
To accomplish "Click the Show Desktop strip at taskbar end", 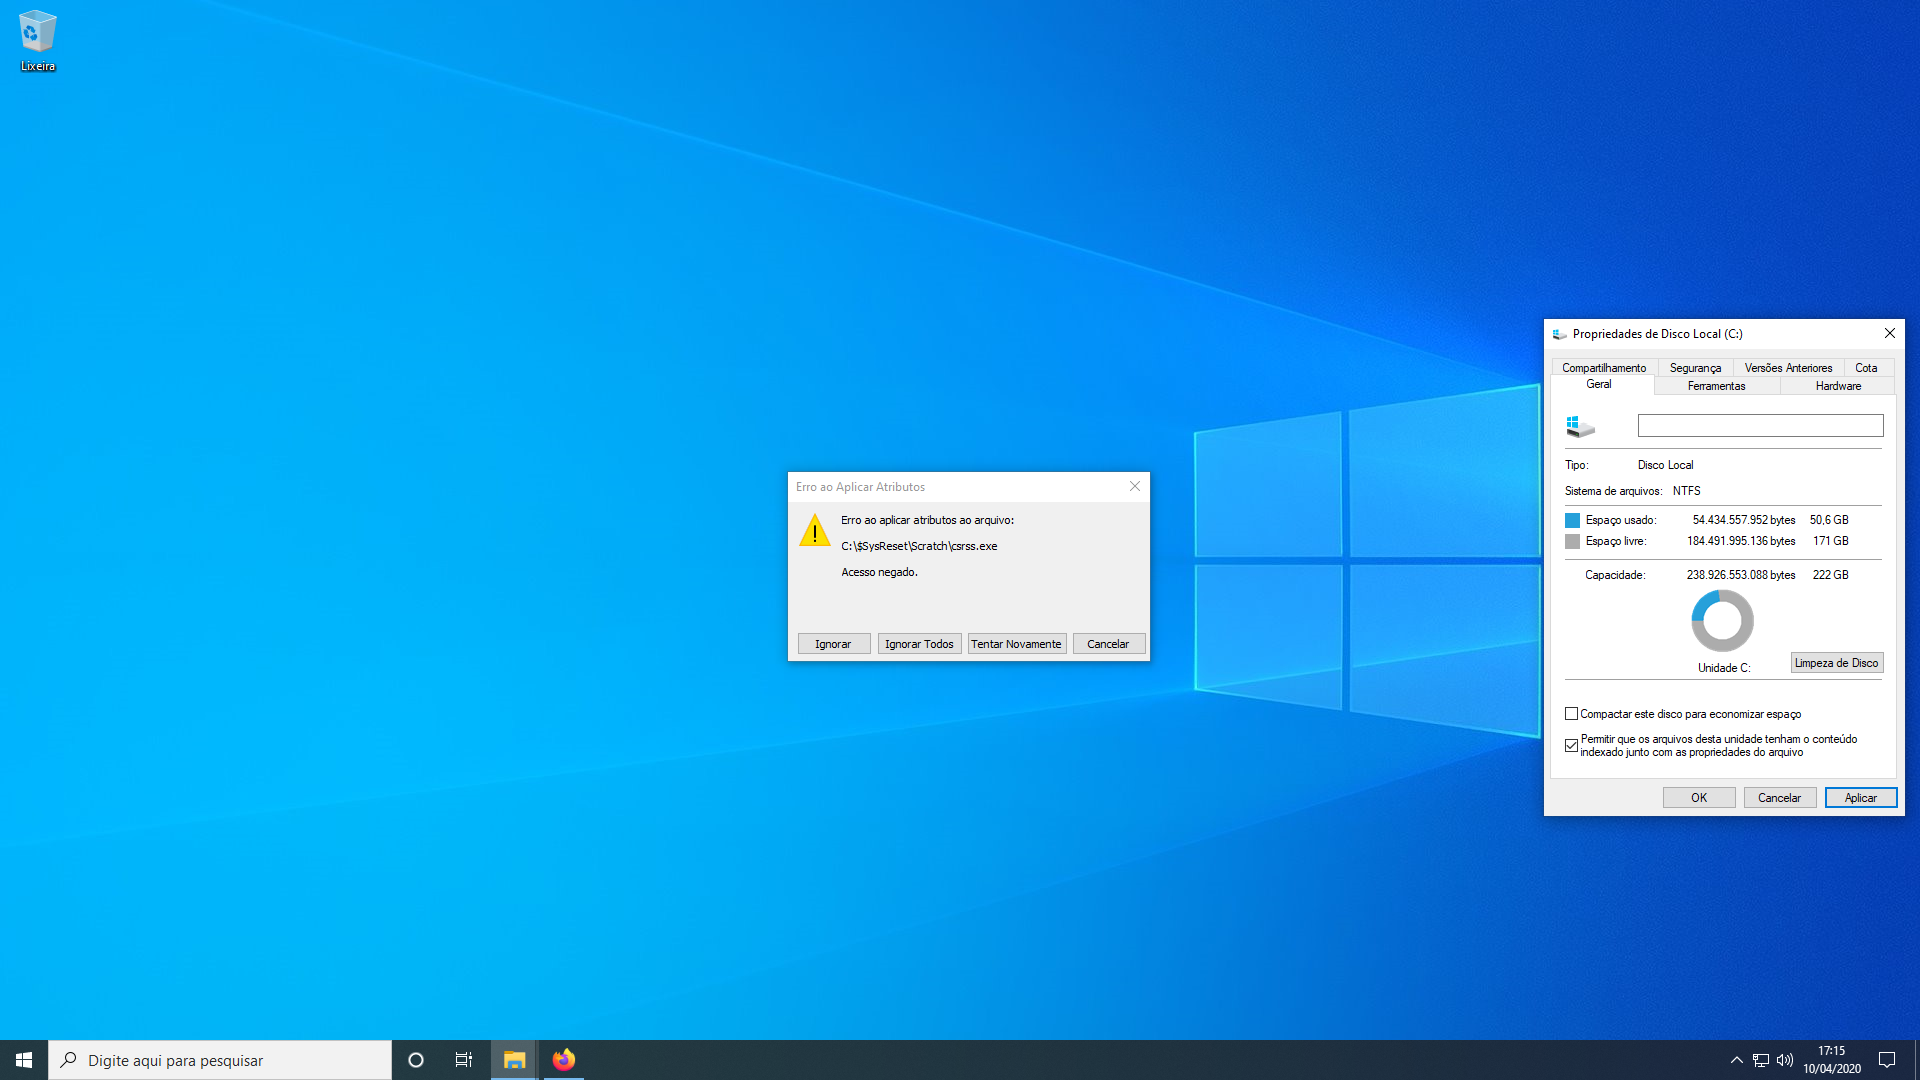I will (x=1916, y=1060).
